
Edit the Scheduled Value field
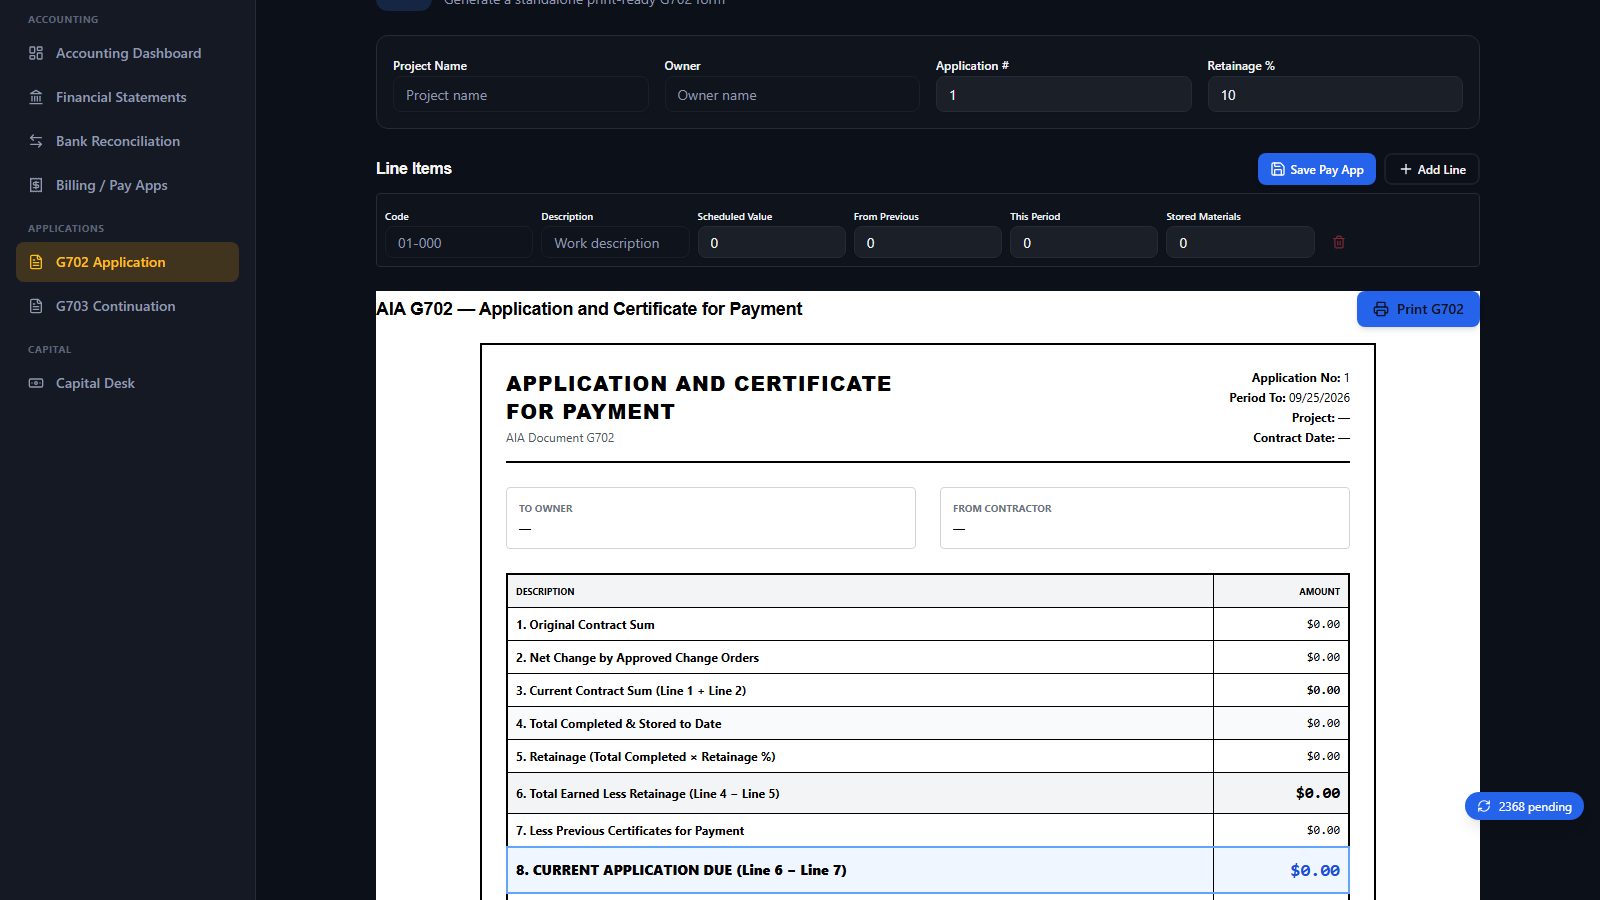coord(771,242)
